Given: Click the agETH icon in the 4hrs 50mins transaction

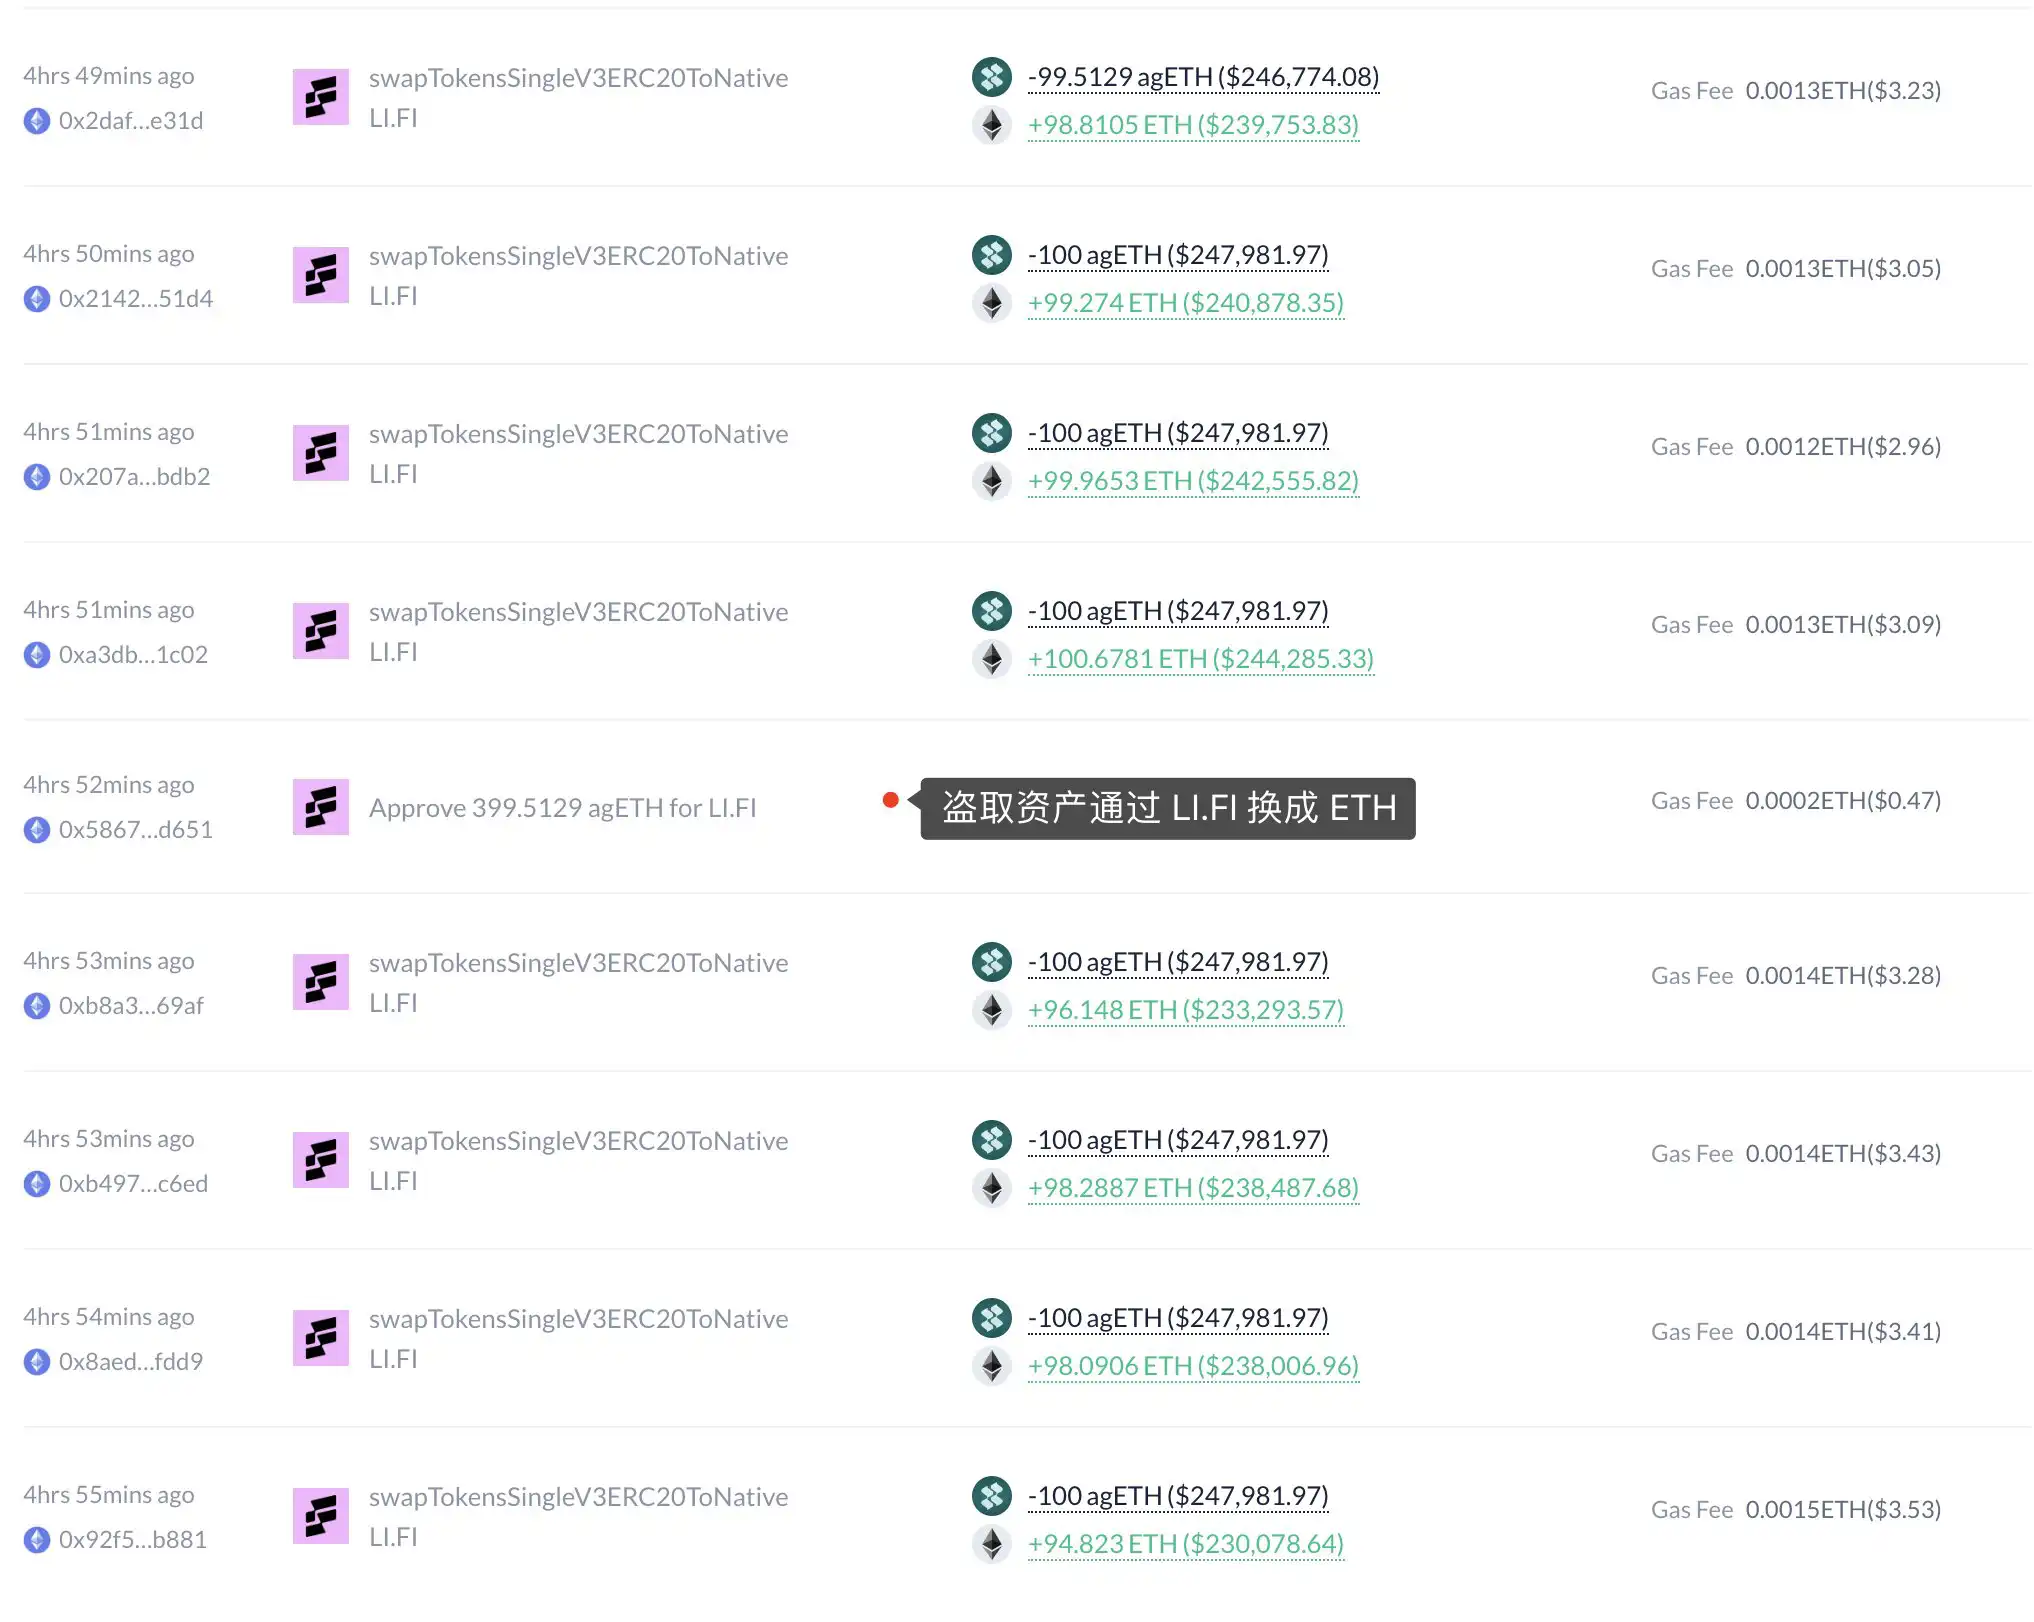Looking at the screenshot, I should tap(993, 255).
